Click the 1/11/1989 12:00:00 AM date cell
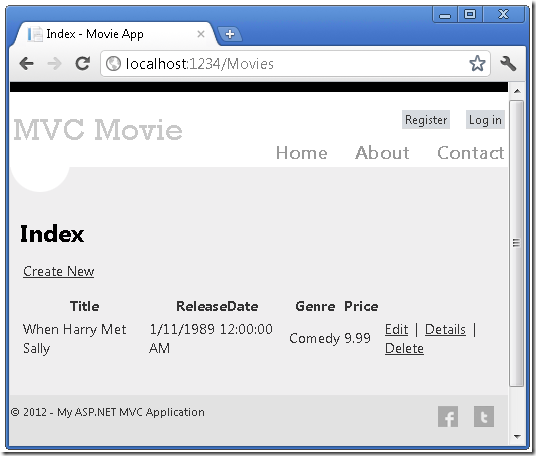 [211, 339]
